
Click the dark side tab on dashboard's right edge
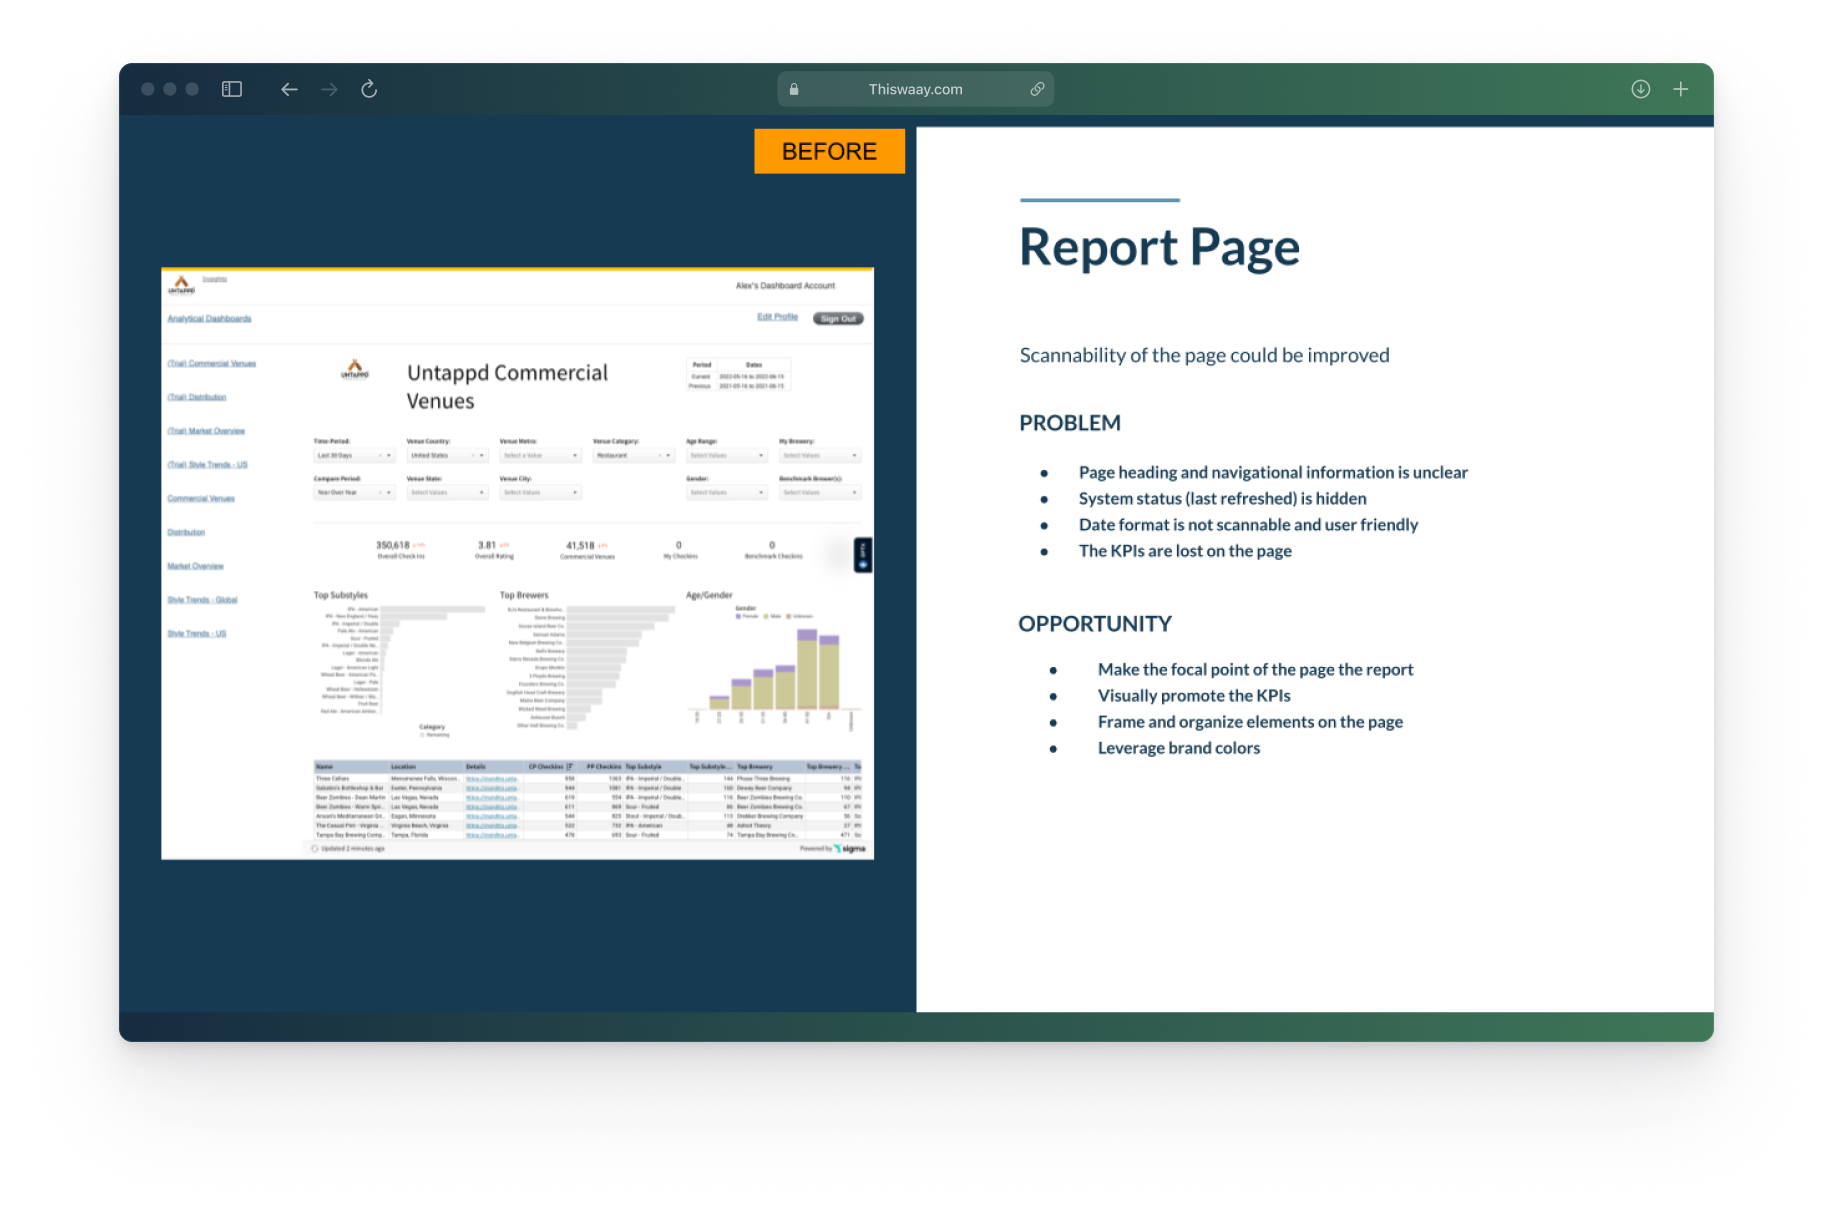(863, 555)
